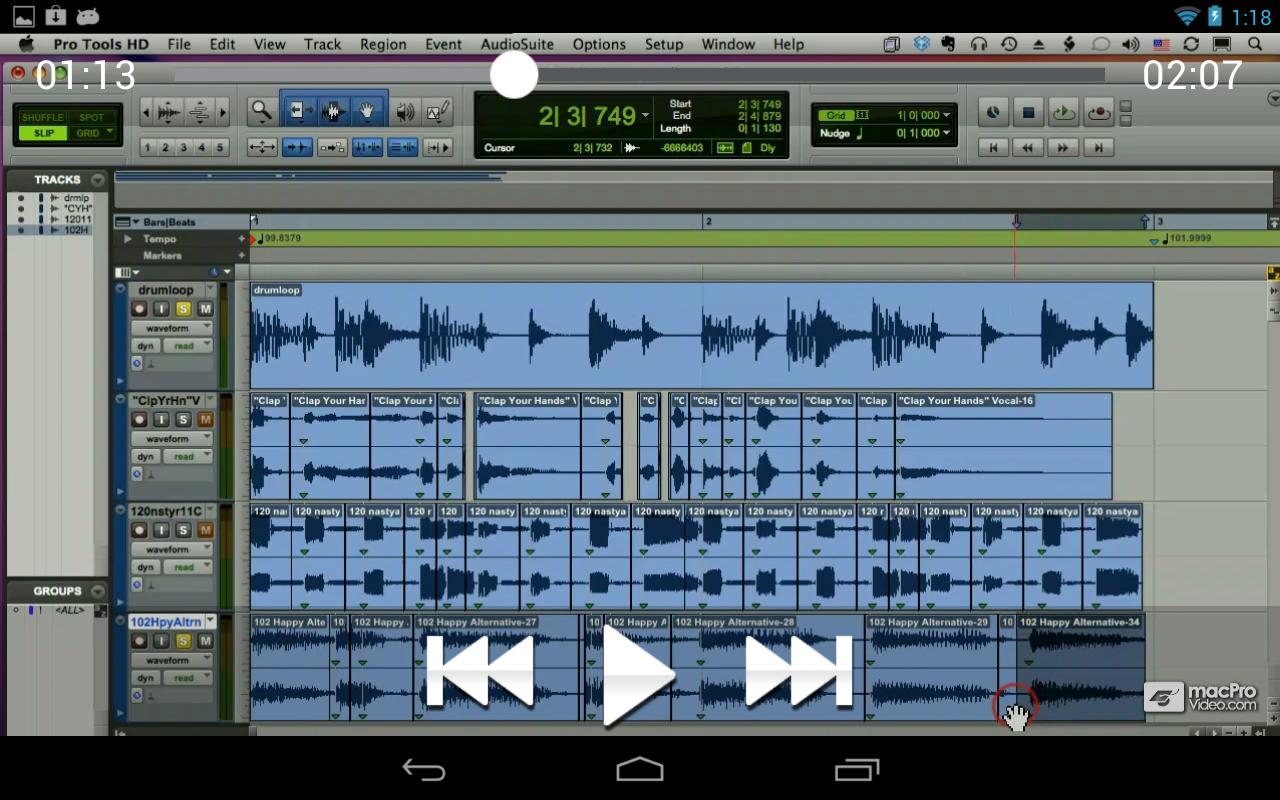Image resolution: width=1280 pixels, height=800 pixels.
Task: Skip to the next video
Action: [x=798, y=671]
